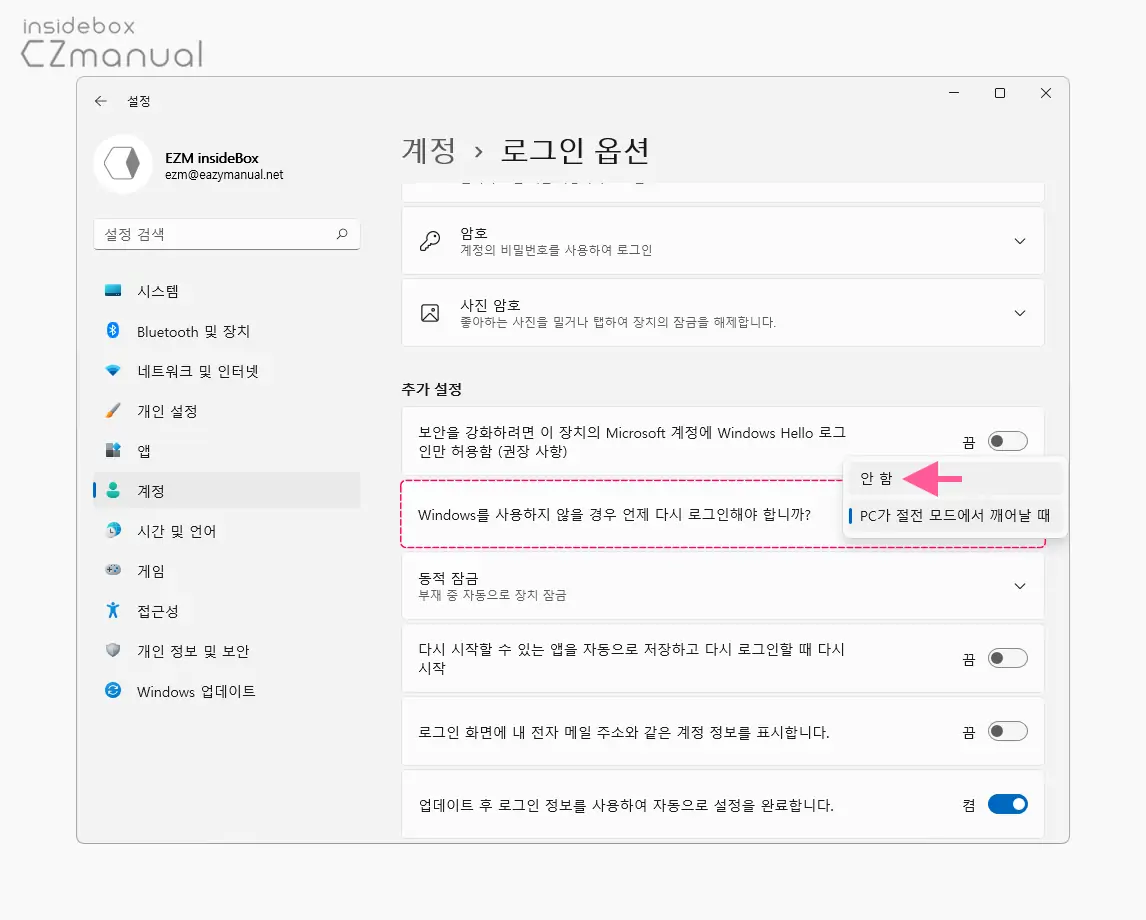Click the 개인 정보 및 보안 label

click(193, 650)
